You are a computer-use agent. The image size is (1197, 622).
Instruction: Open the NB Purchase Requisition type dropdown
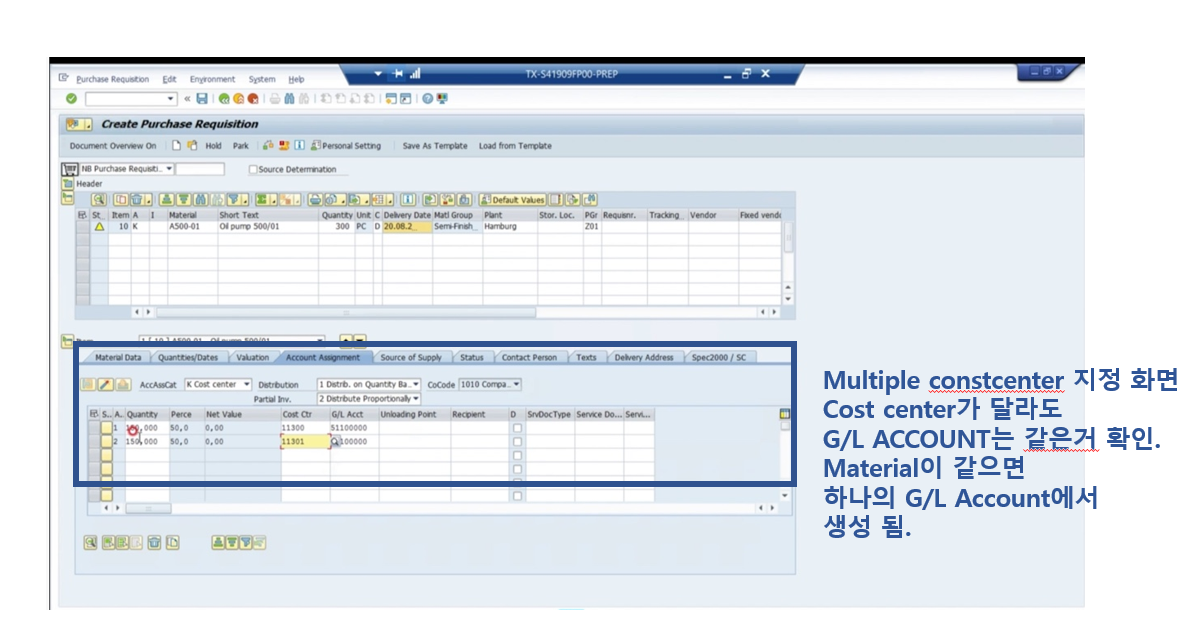point(169,169)
